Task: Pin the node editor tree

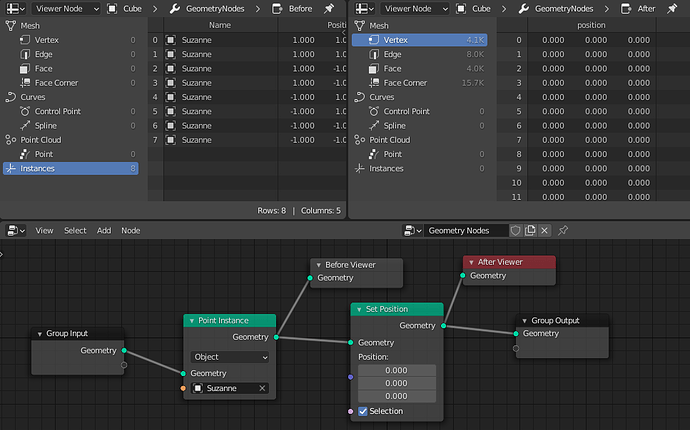Action: pos(563,230)
